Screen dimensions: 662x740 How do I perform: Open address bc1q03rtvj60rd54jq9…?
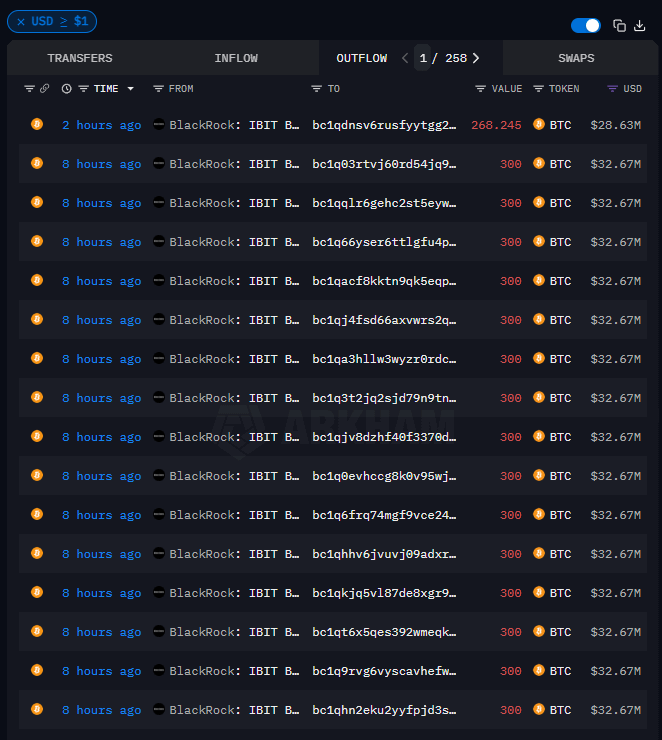[x=384, y=164]
